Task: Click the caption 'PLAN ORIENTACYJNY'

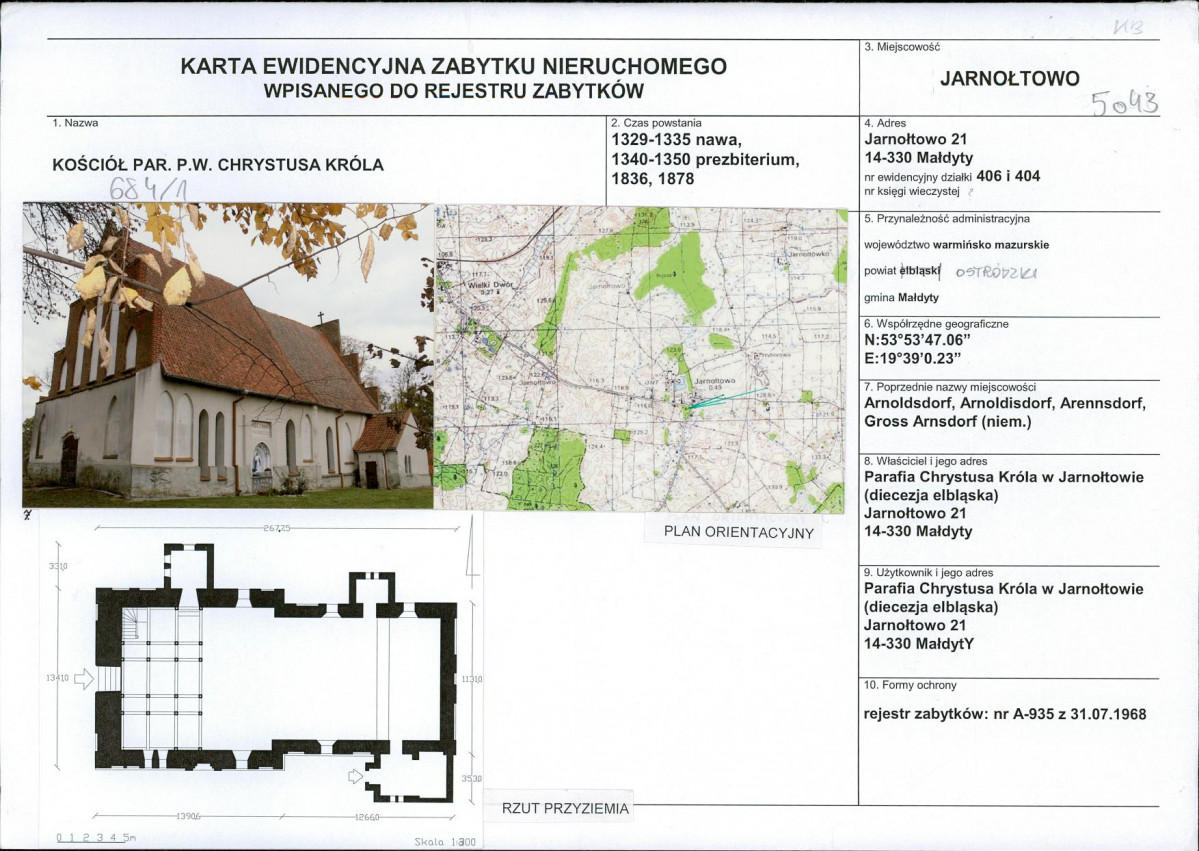Action: (738, 532)
